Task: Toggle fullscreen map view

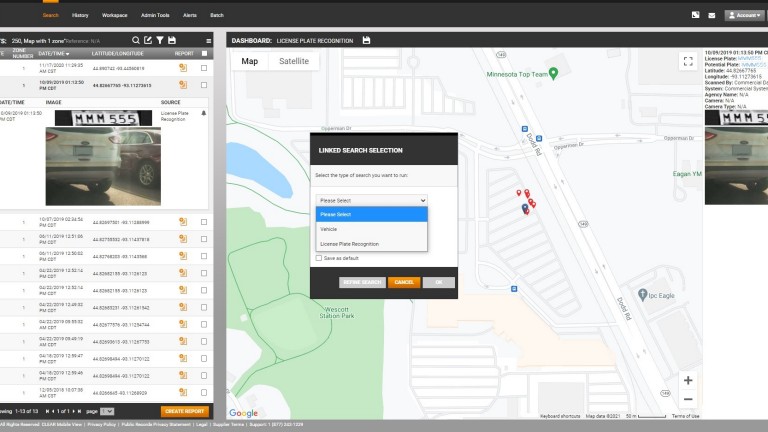Action: pos(687,61)
